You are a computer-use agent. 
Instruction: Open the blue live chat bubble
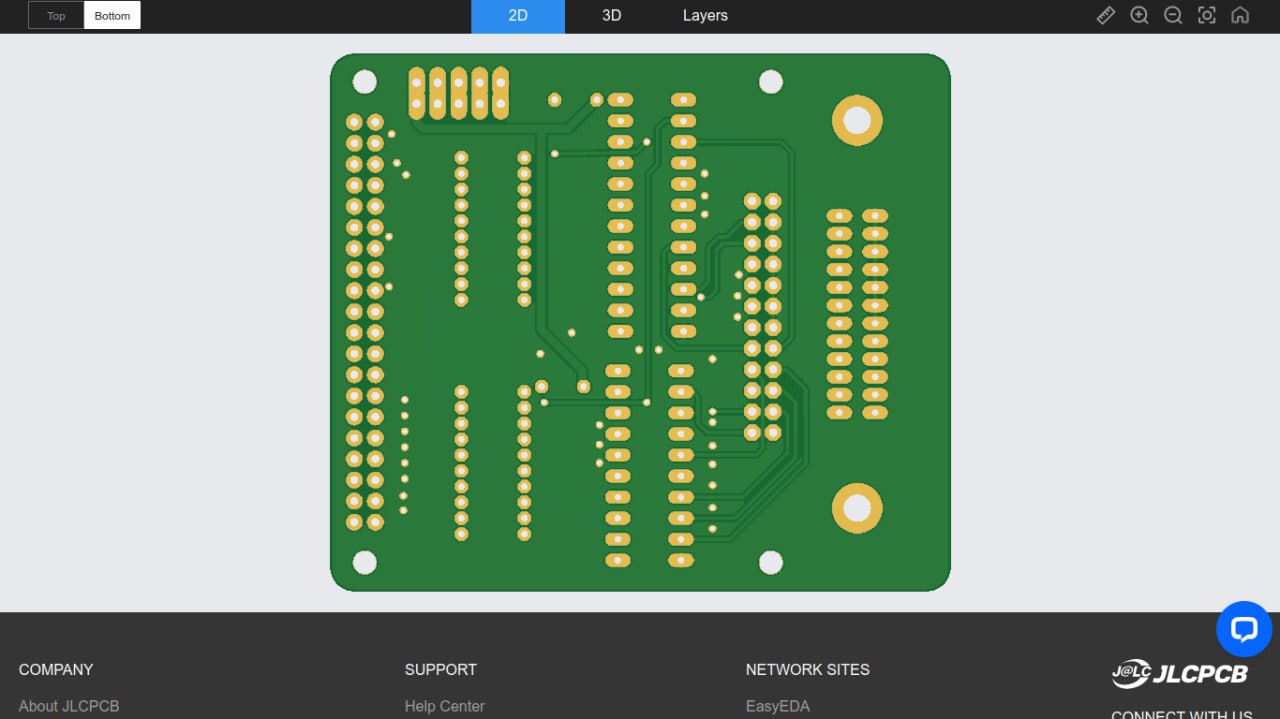tap(1243, 629)
